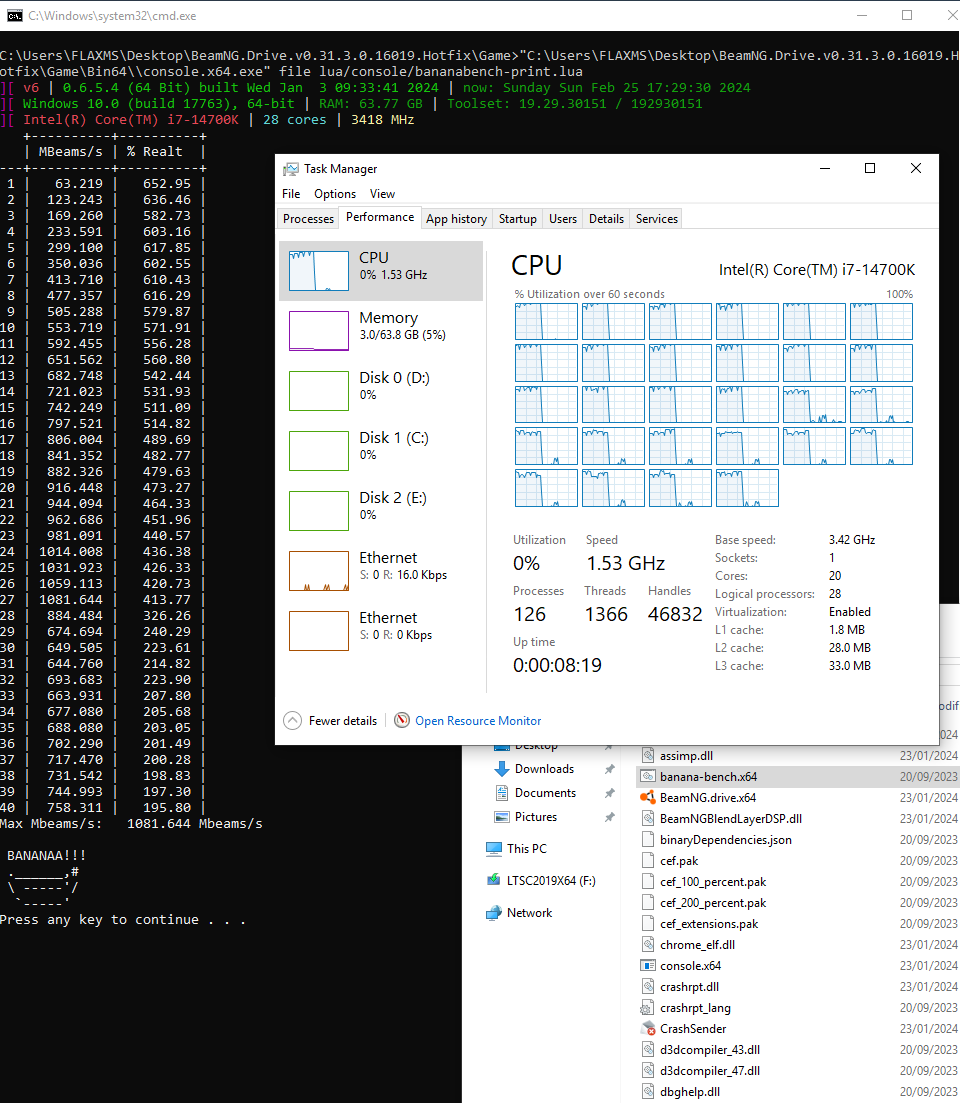Viewport: 960px width, 1103px height.
Task: Open the View menu in Task Manager
Action: [x=383, y=193]
